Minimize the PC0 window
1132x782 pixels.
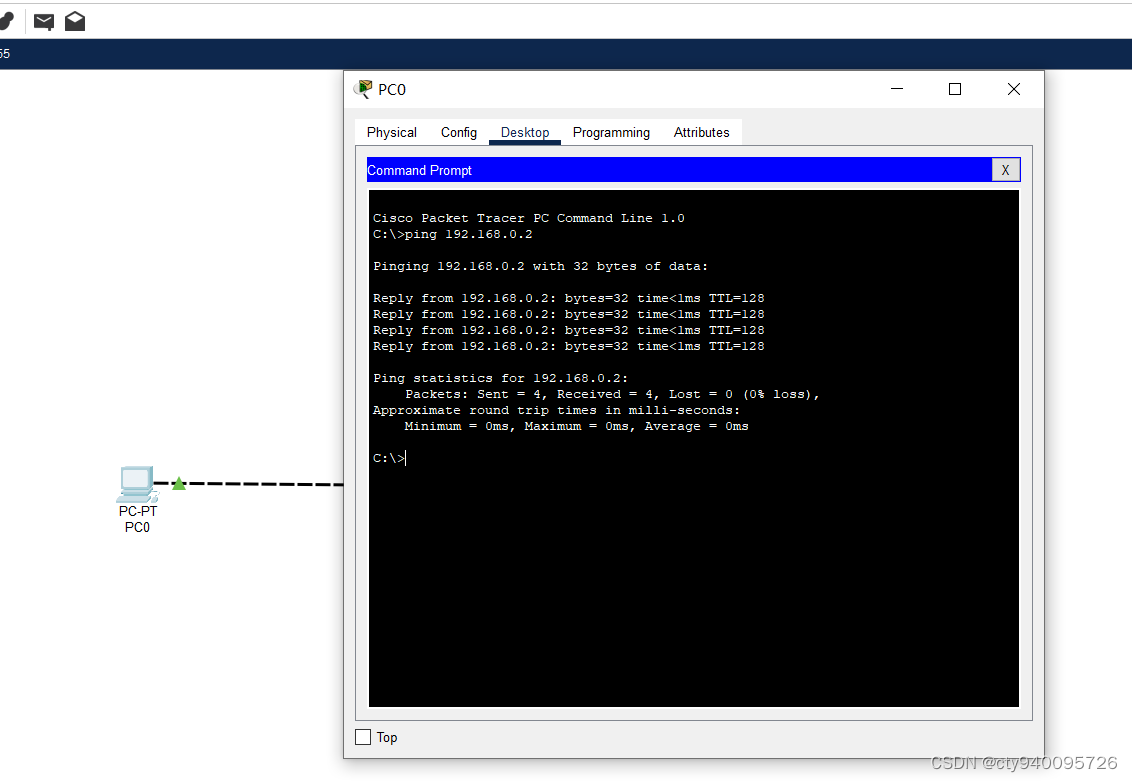[x=897, y=89]
